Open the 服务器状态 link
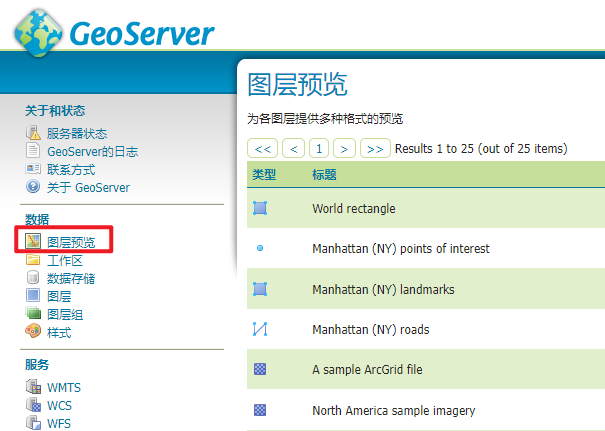Viewport: 605px width, 431px height. click(77, 134)
